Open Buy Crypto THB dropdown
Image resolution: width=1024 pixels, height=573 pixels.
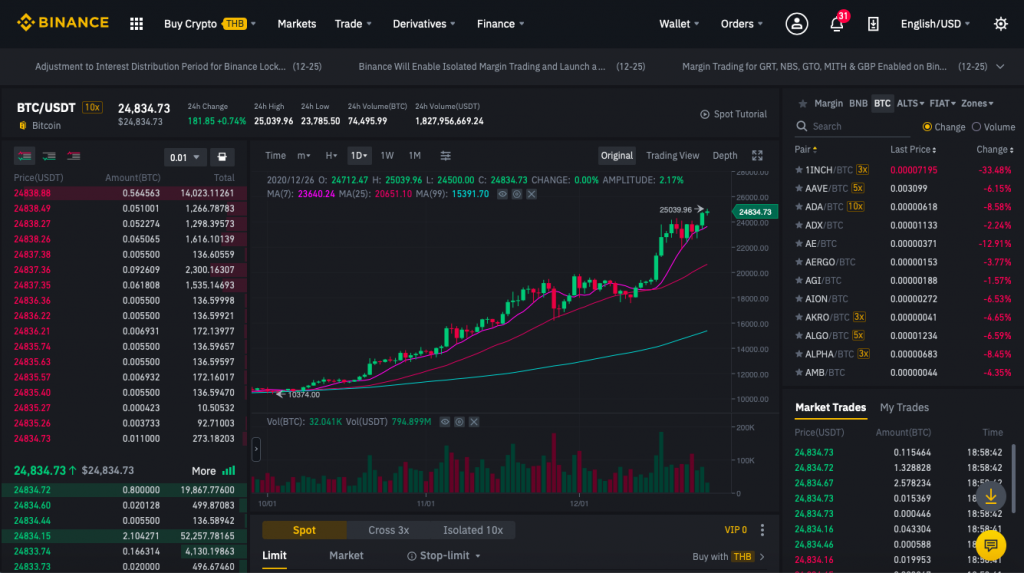click(210, 24)
